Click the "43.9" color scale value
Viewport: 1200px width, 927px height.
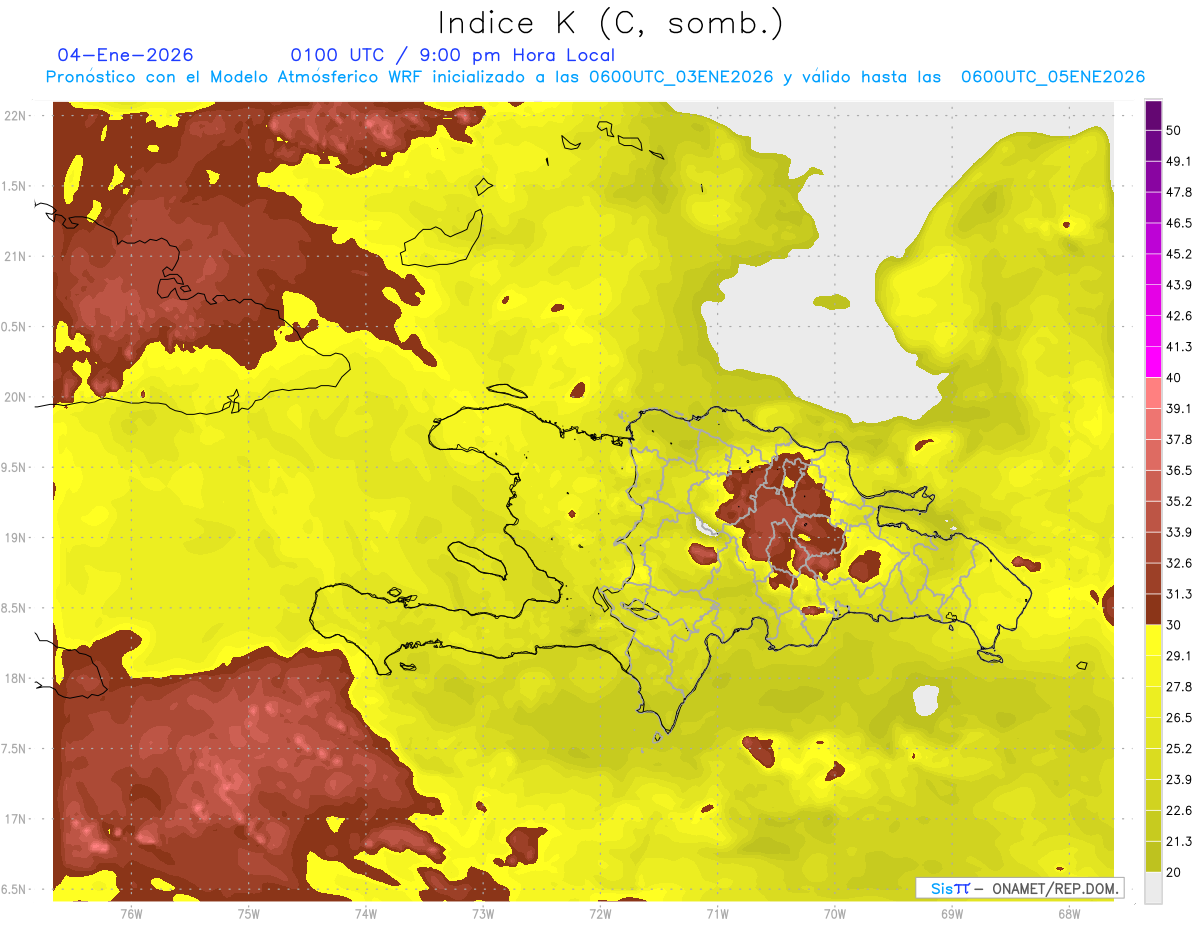1179,285
